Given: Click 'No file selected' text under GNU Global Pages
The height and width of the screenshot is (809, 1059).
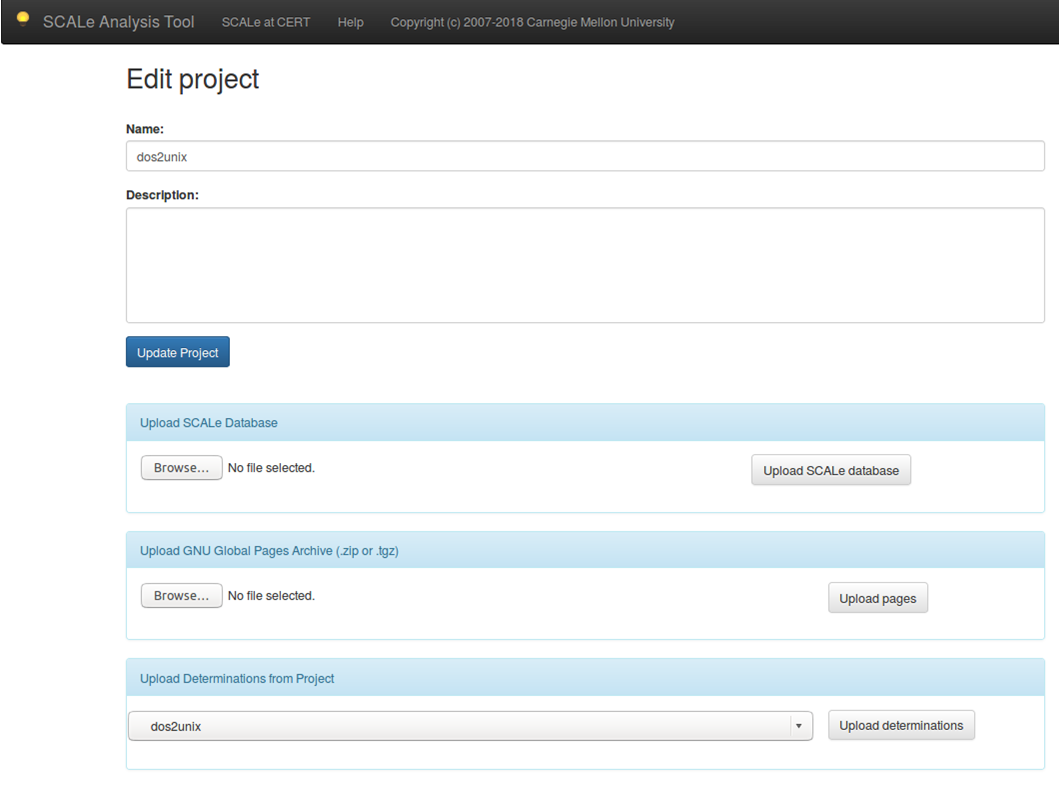Looking at the screenshot, I should [x=271, y=596].
